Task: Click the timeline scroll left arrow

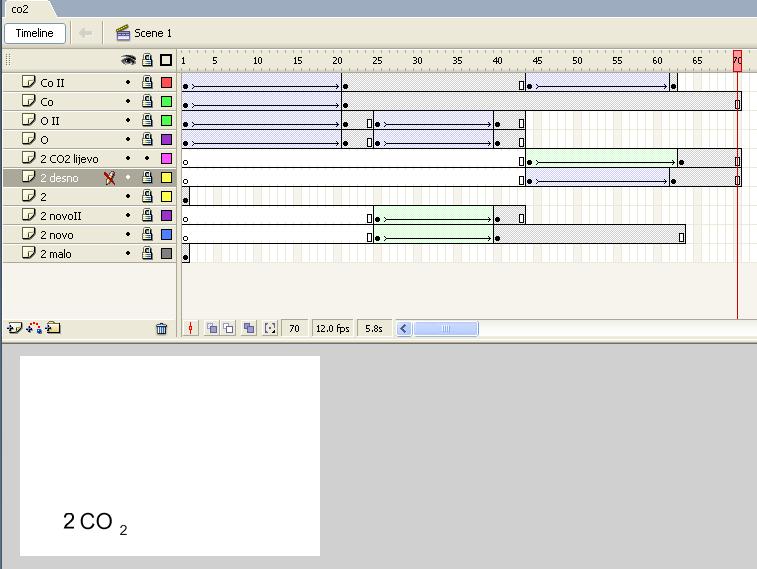Action: pos(404,328)
